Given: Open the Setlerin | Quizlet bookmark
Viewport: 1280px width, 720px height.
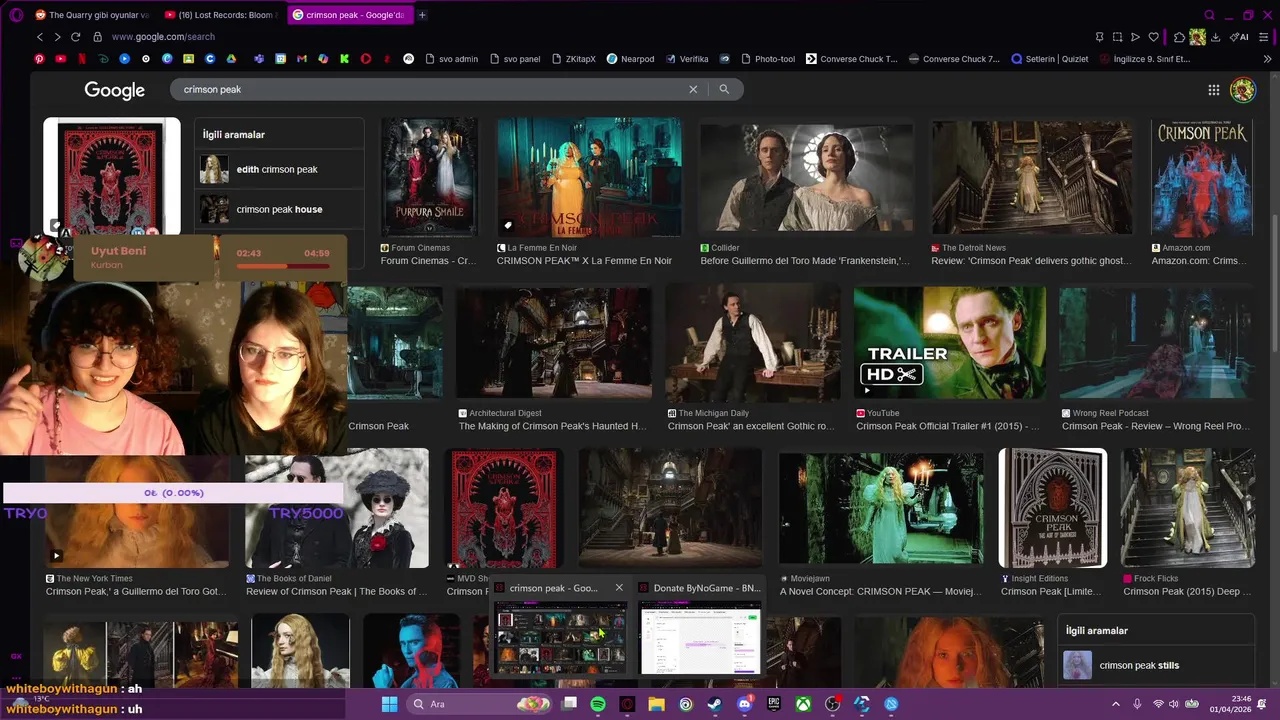Looking at the screenshot, I should point(1050,59).
